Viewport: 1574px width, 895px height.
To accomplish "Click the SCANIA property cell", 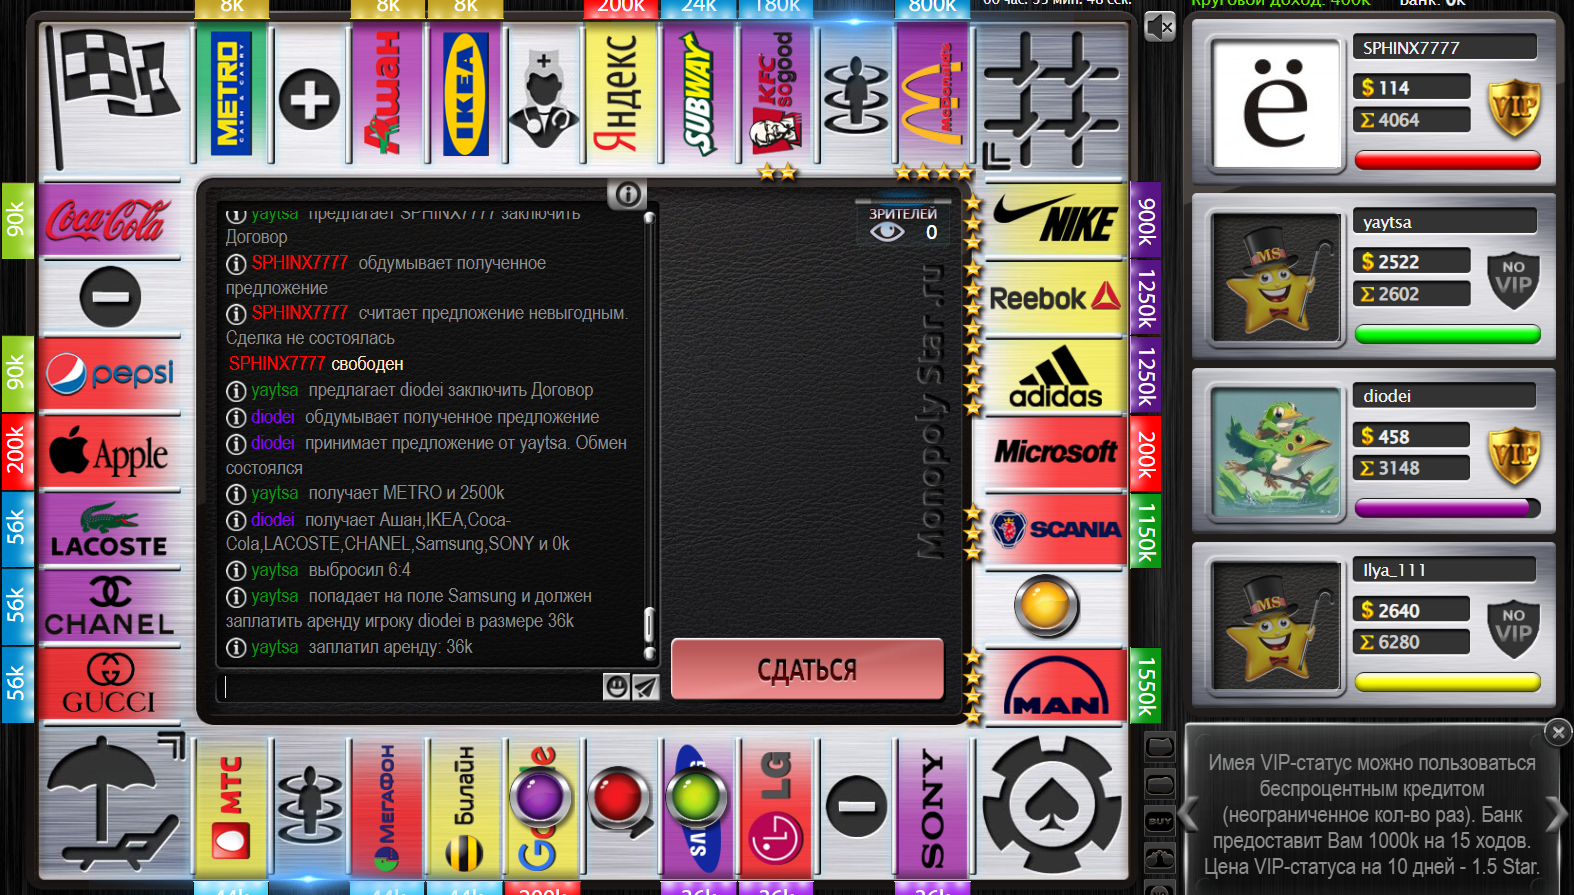I will click(x=1056, y=530).
